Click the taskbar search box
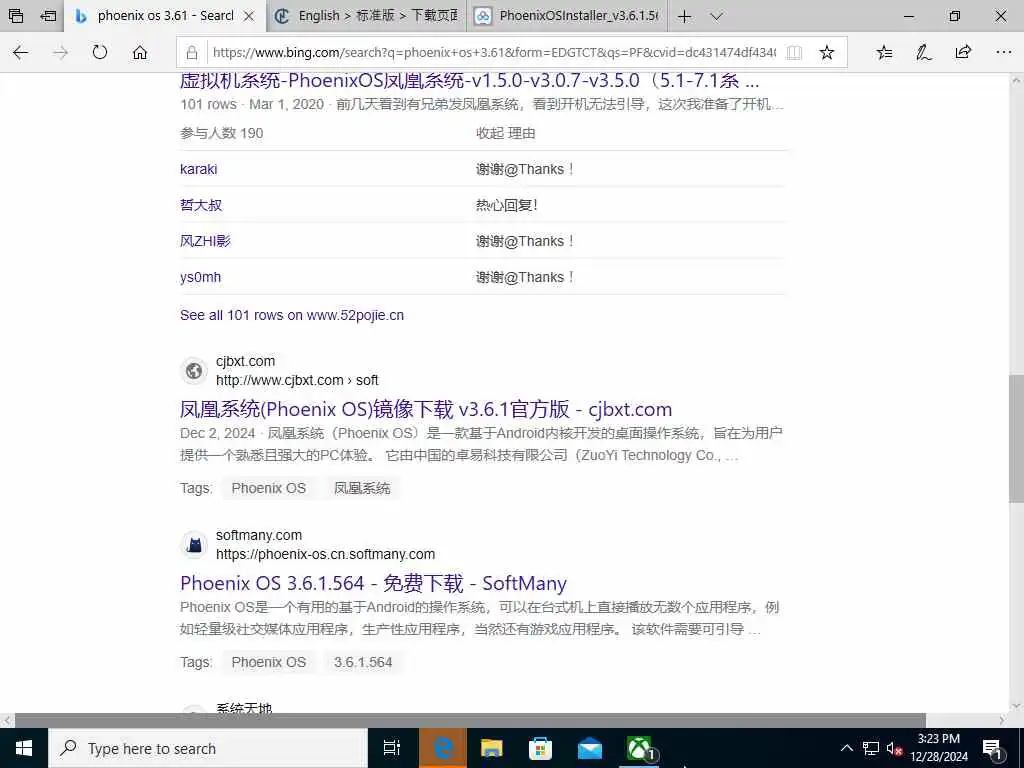Image resolution: width=1024 pixels, height=768 pixels. click(x=208, y=748)
